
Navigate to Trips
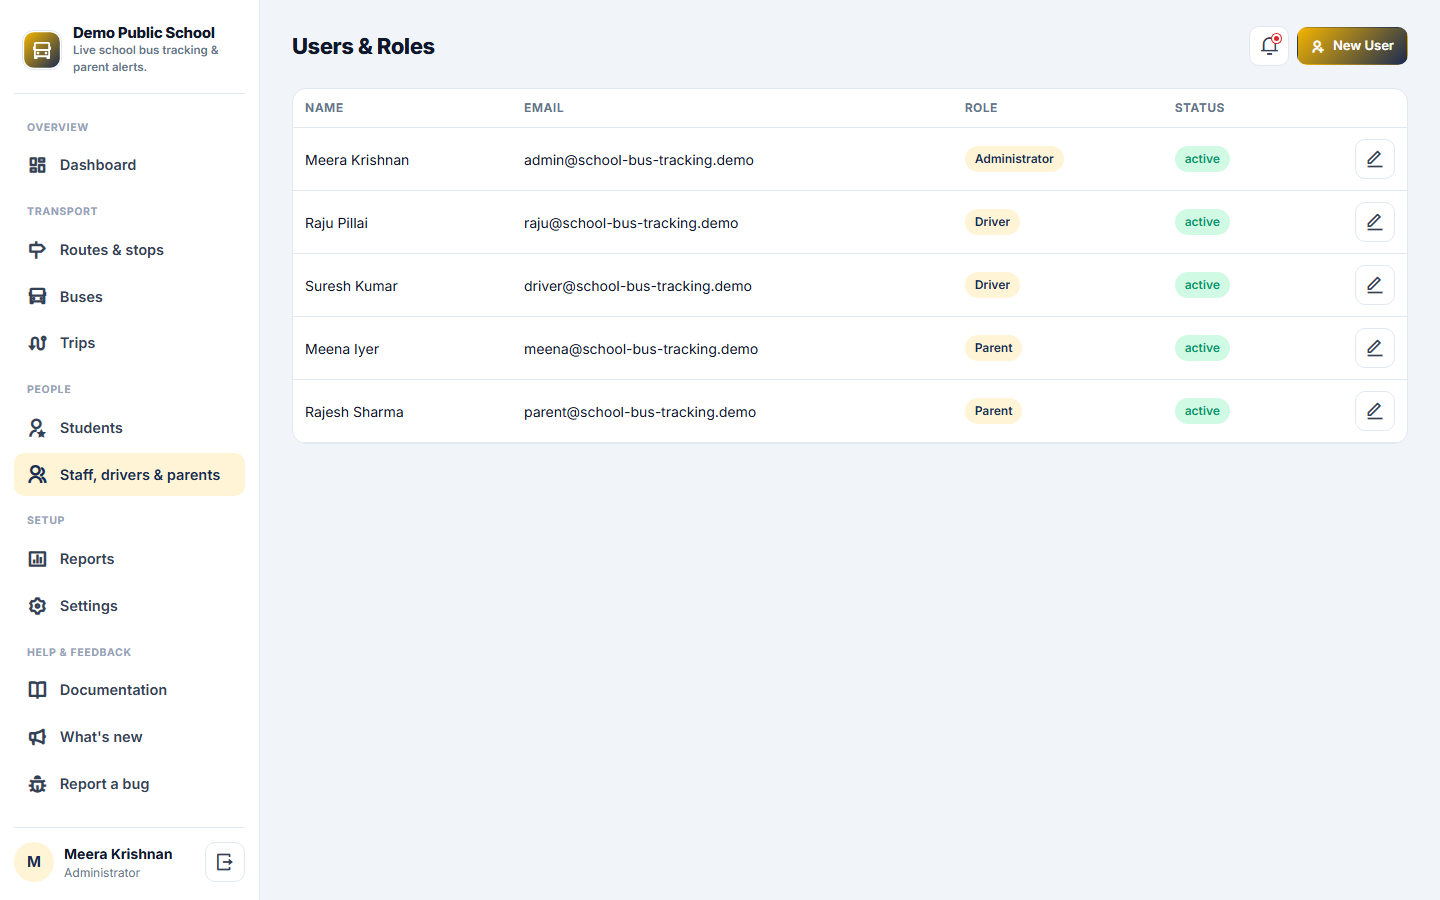(x=129, y=343)
